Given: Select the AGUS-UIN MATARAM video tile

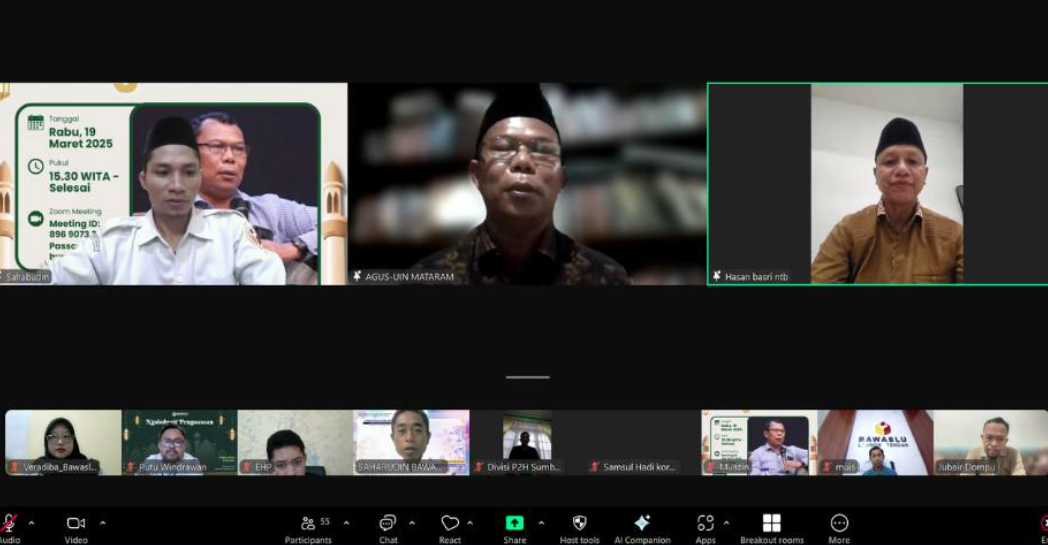Looking at the screenshot, I should pyautogui.click(x=527, y=184).
